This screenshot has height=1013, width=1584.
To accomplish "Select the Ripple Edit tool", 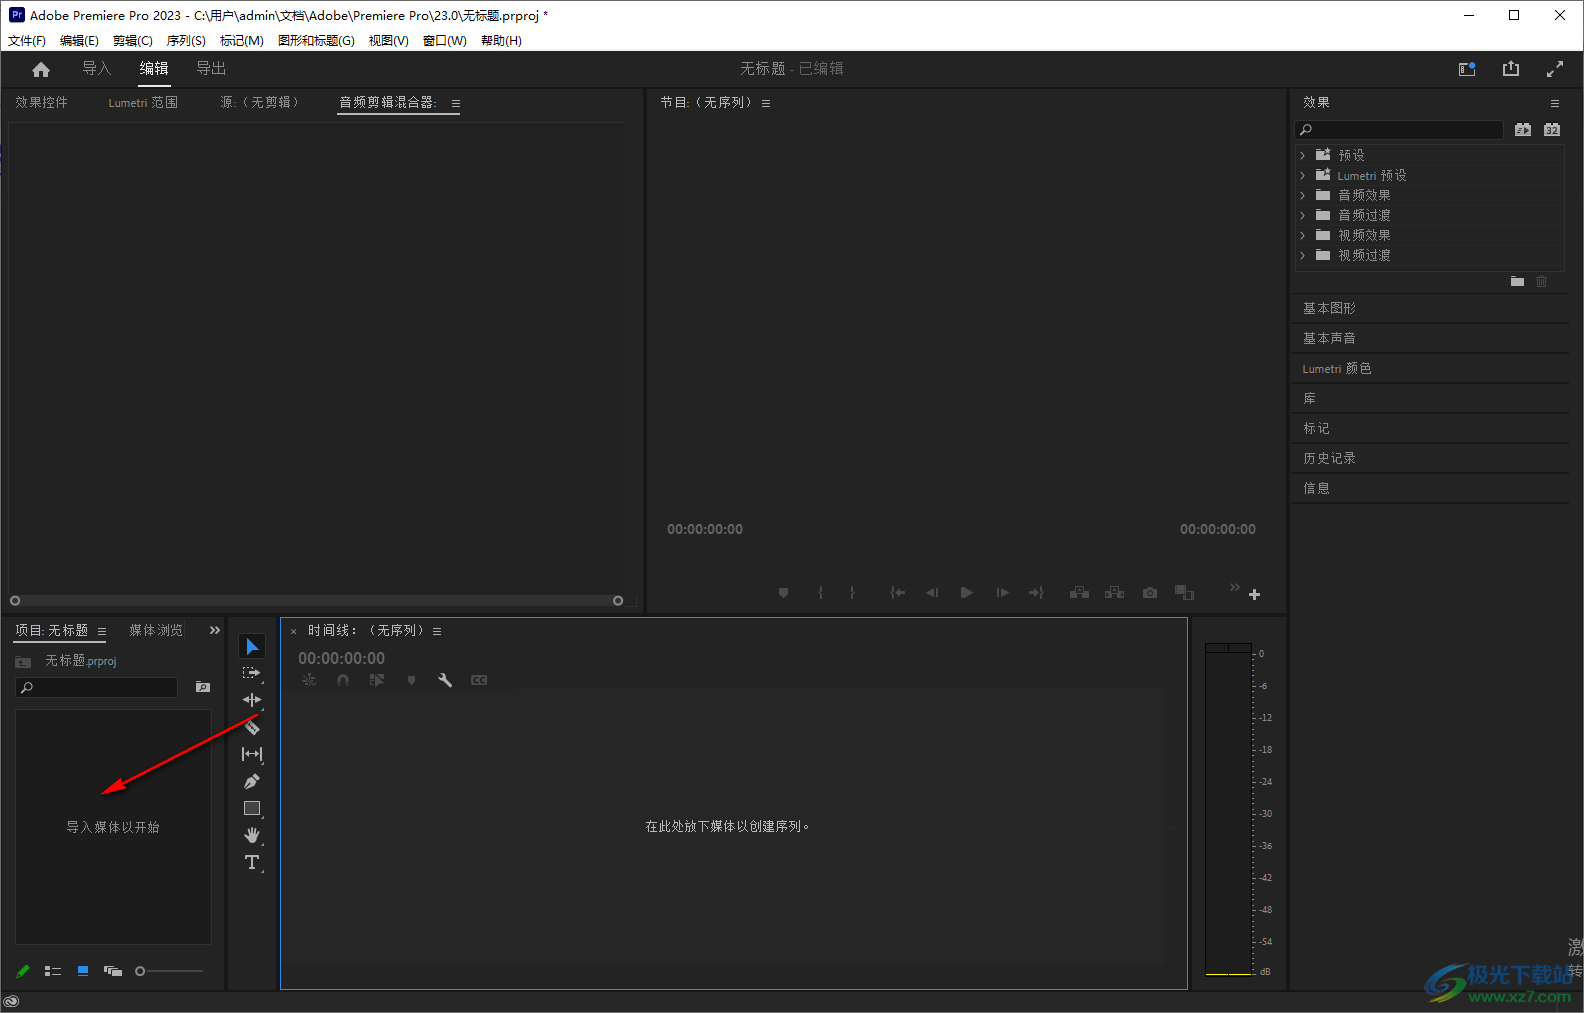I will pos(252,700).
